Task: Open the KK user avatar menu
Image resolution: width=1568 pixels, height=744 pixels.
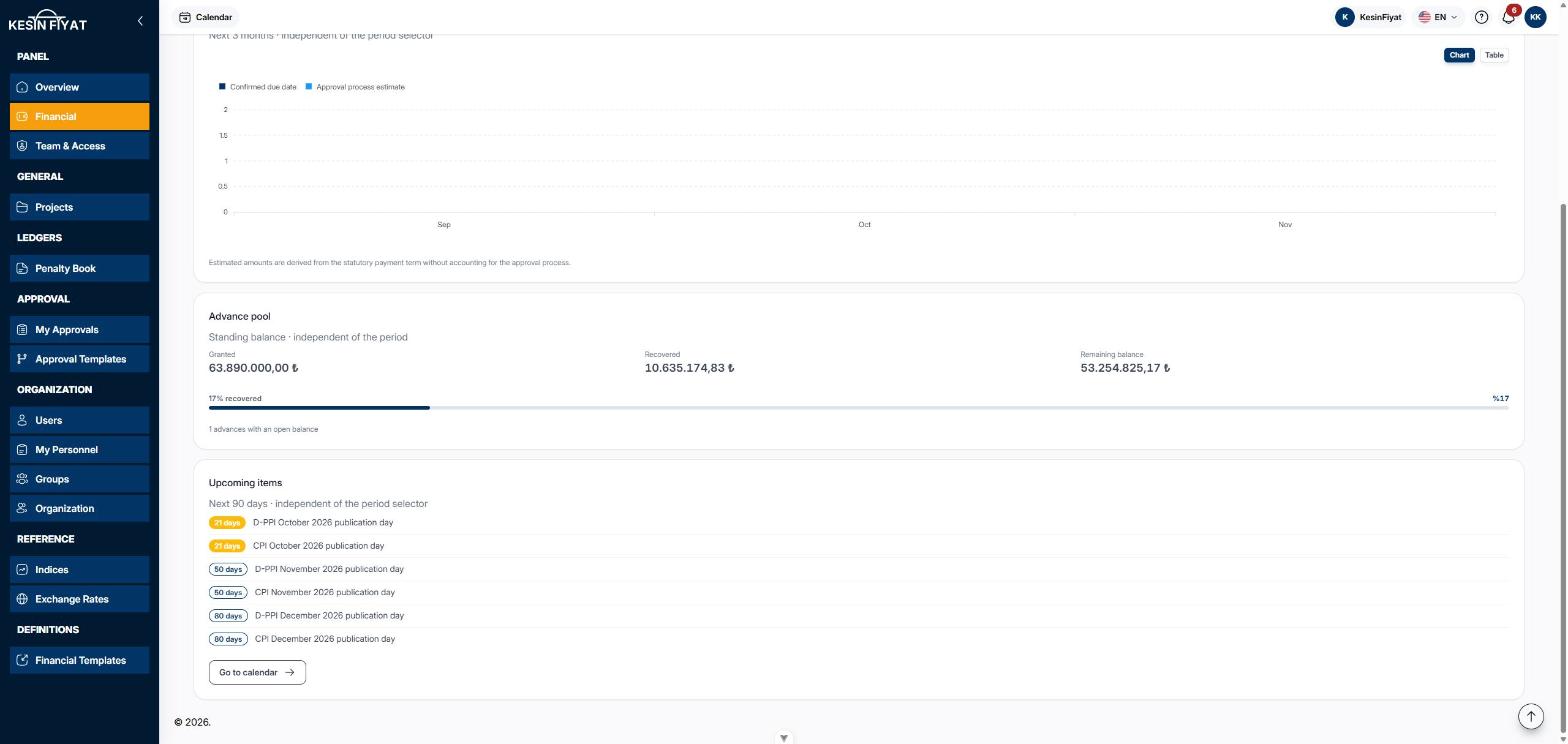Action: click(1535, 17)
